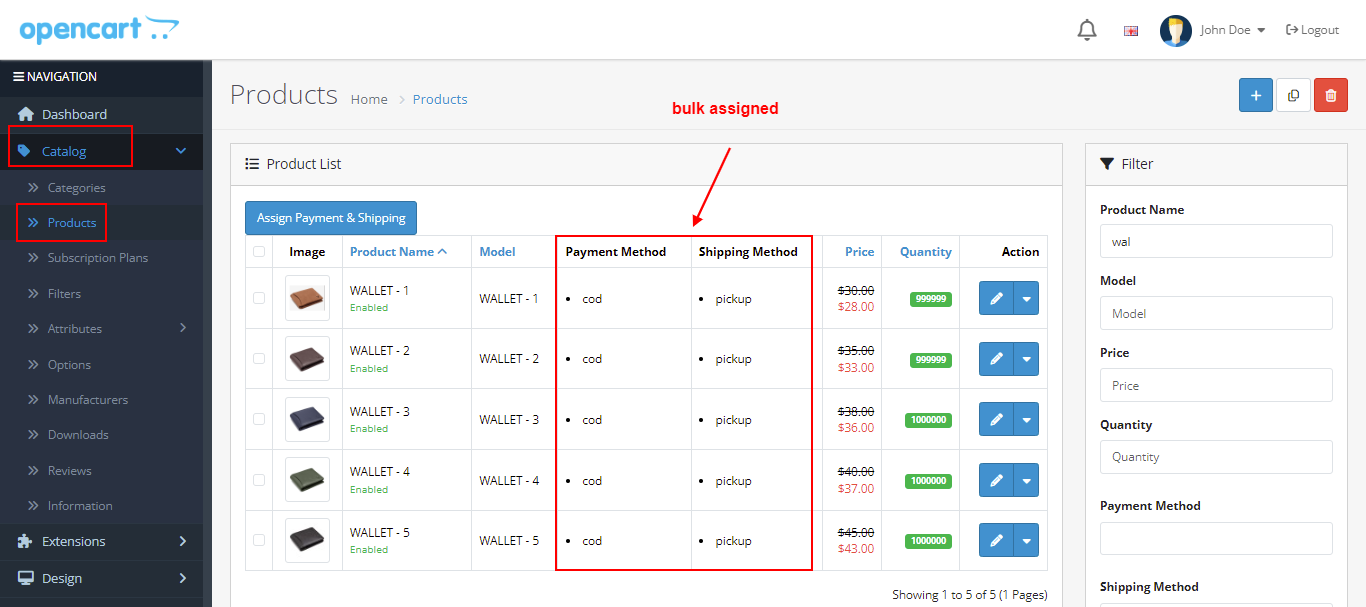Click the Logout link
This screenshot has height=607, width=1366.
point(1312,30)
